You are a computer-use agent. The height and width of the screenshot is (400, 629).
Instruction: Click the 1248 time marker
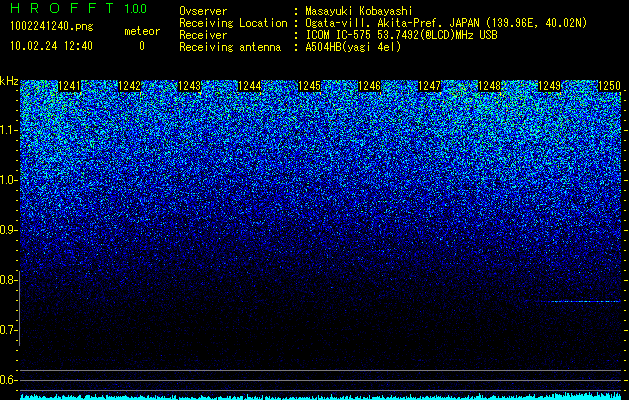pos(490,86)
